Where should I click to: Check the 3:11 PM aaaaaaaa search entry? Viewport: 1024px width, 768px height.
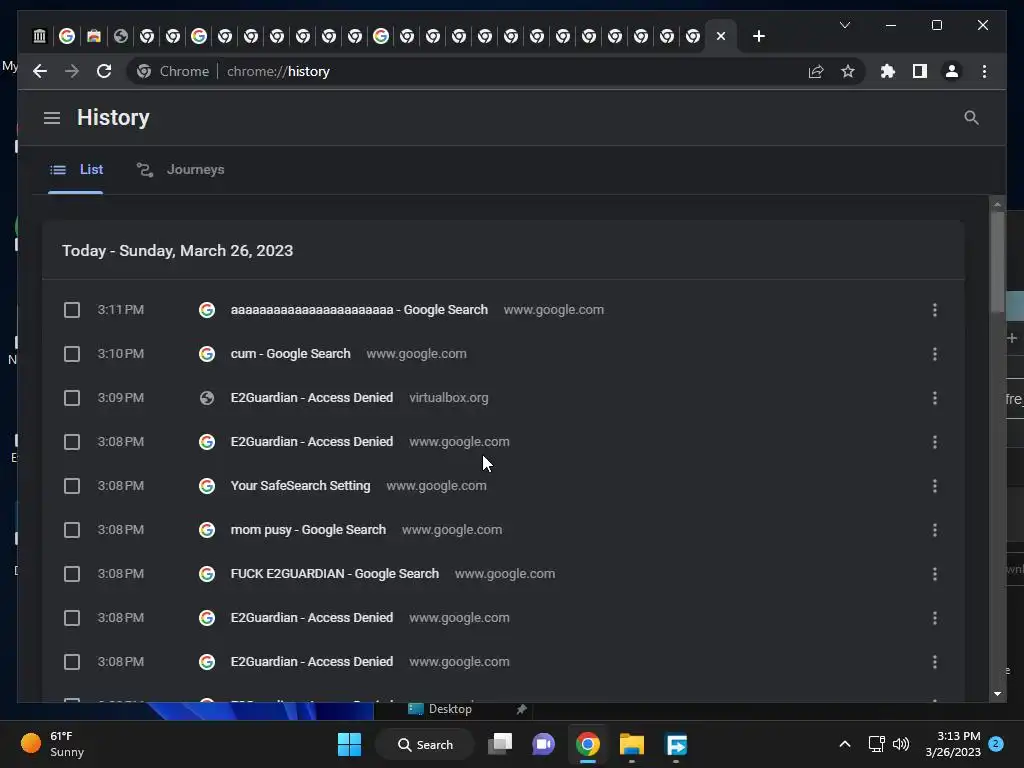[72, 310]
